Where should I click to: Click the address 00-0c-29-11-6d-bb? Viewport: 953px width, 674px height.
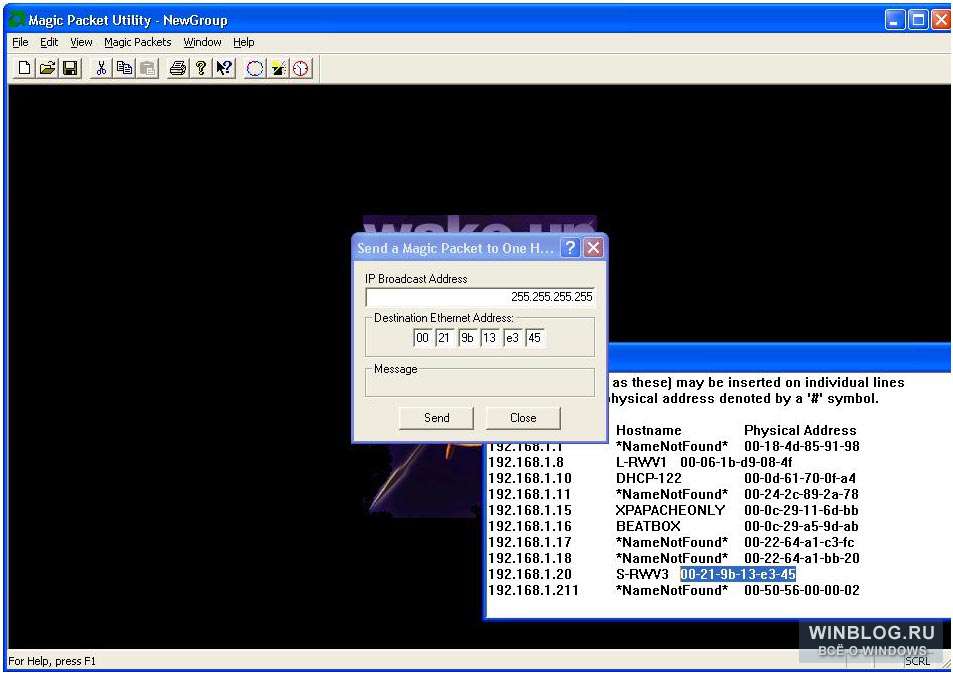[801, 511]
